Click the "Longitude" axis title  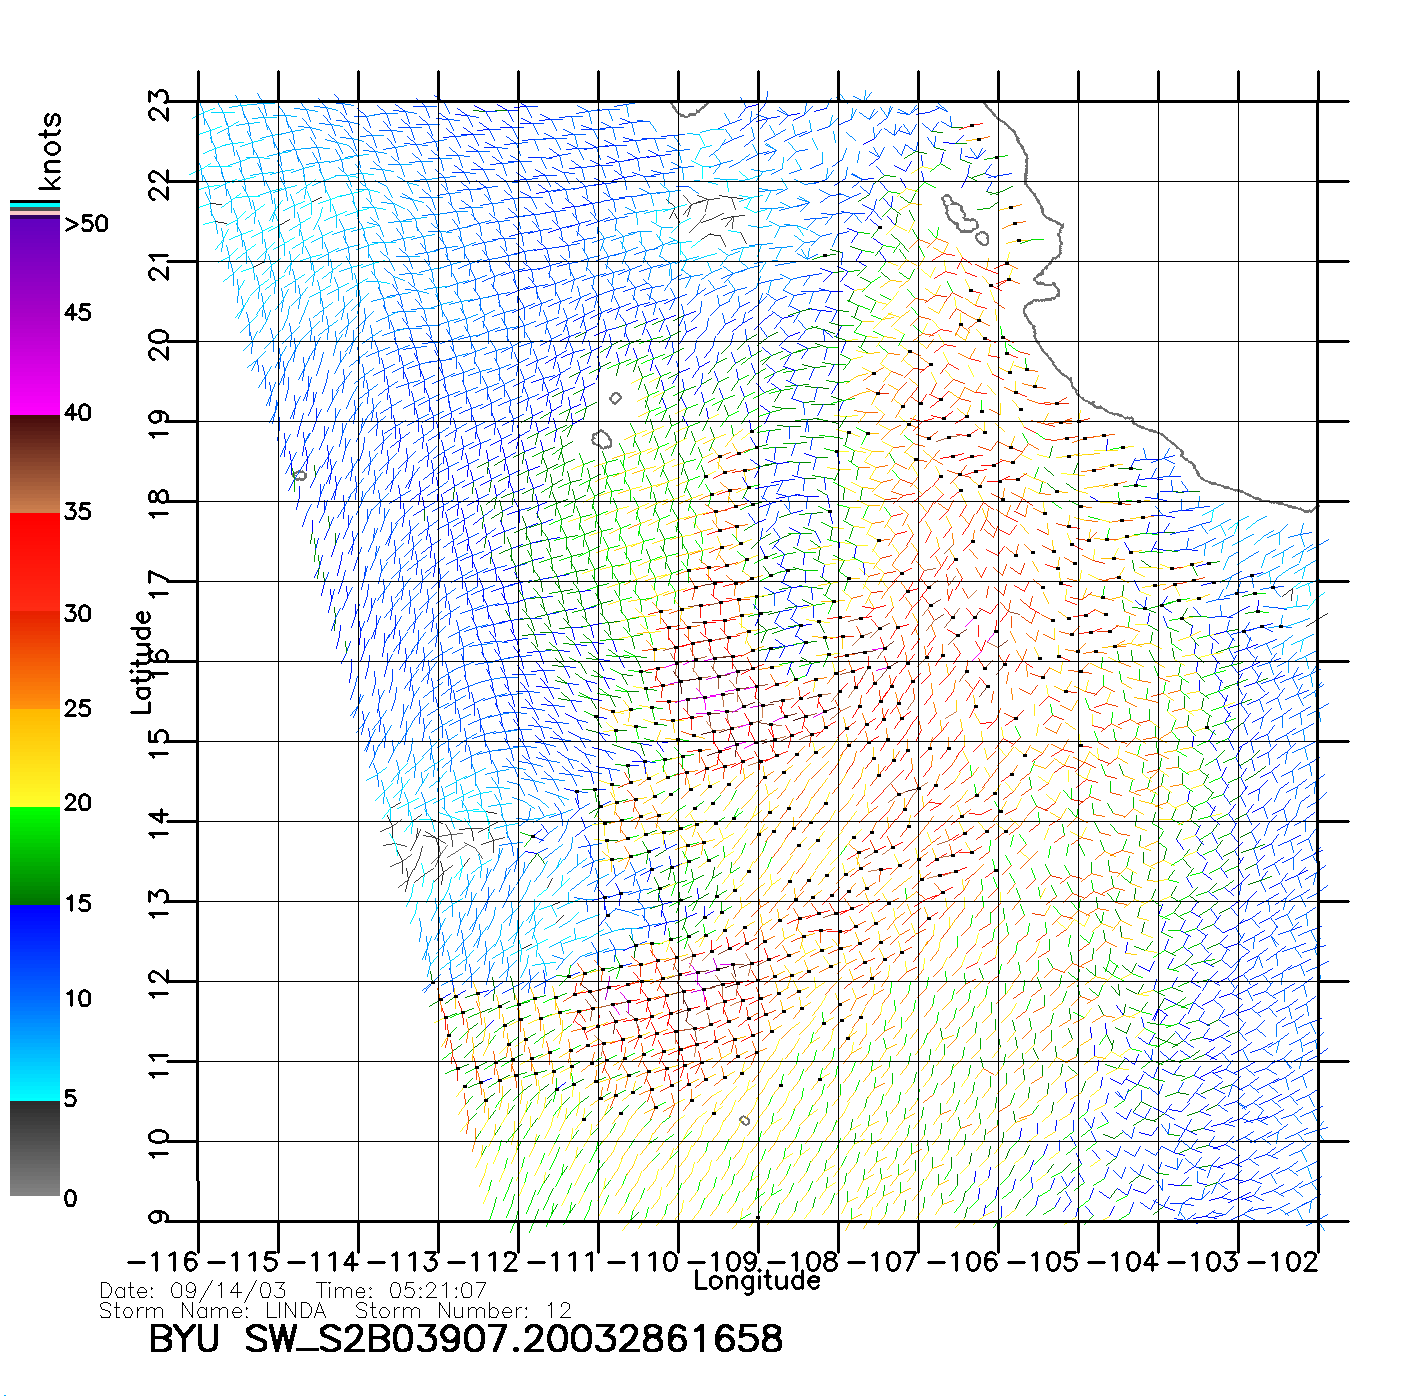point(757,1281)
